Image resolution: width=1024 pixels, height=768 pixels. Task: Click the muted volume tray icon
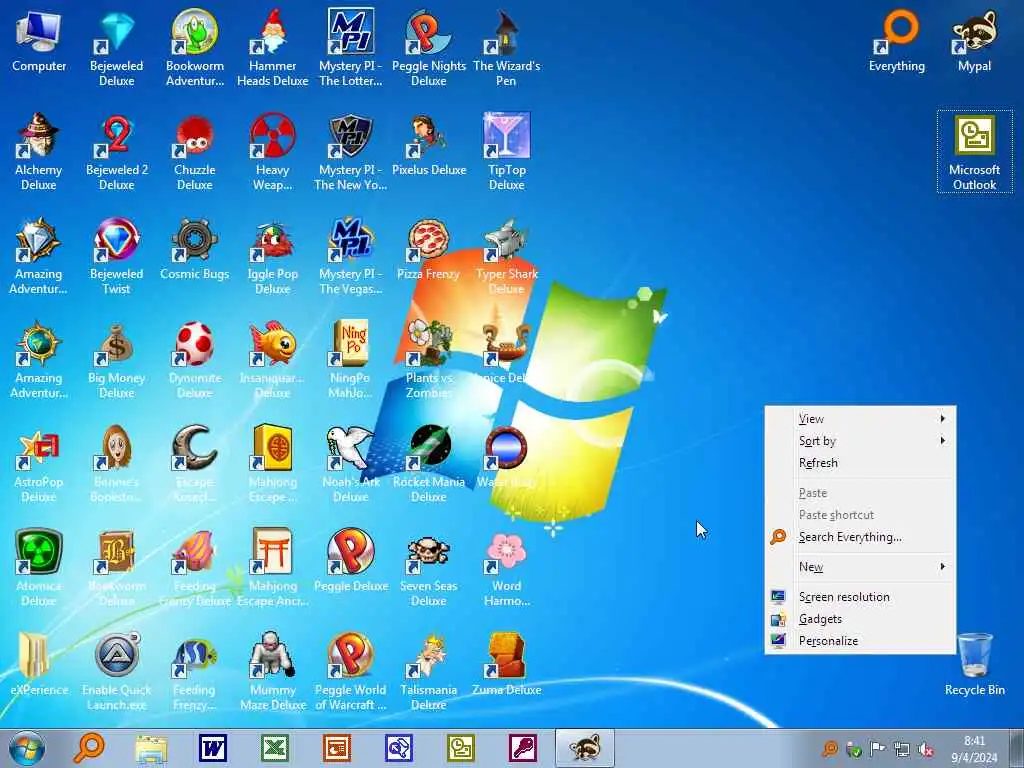pyautogui.click(x=925, y=749)
